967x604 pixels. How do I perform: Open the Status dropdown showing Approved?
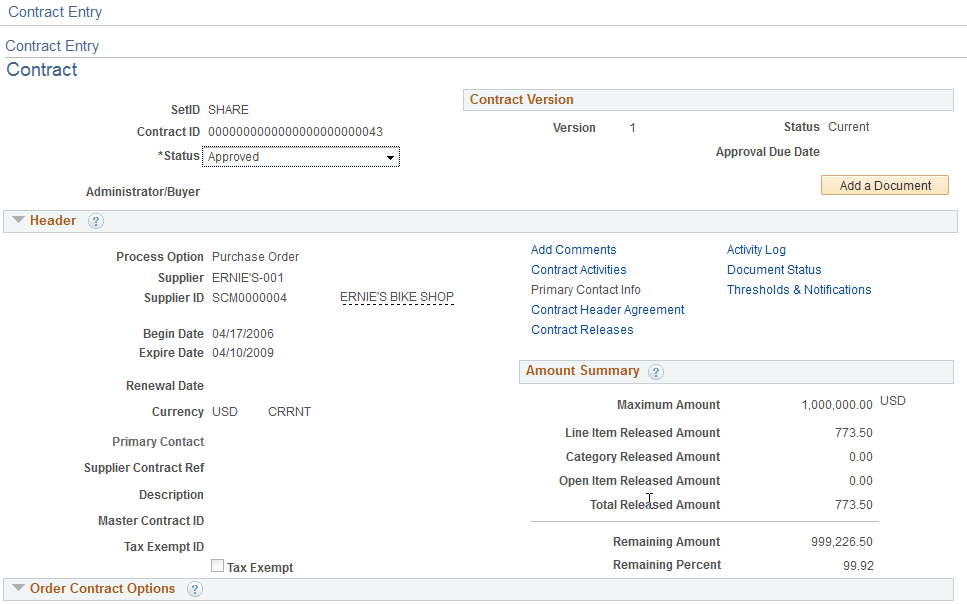click(301, 157)
